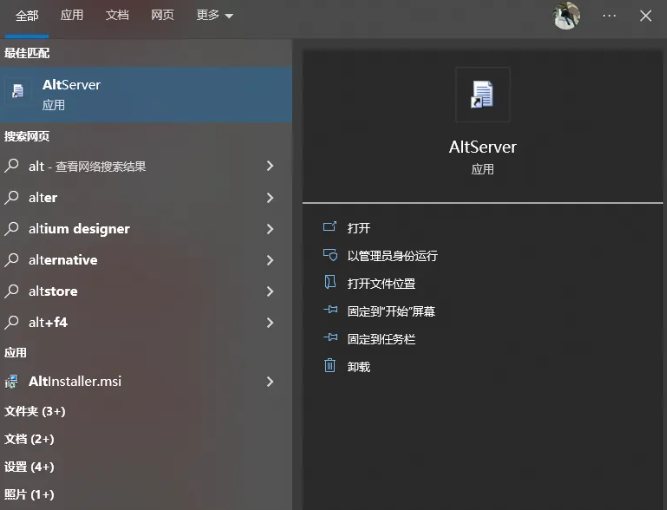
Task: Open the 更多 dropdown
Action: click(214, 15)
